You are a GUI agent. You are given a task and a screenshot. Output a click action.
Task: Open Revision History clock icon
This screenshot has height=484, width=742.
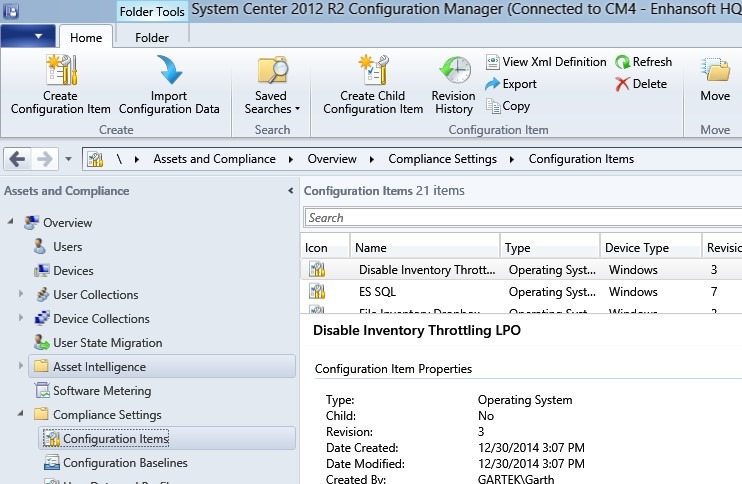coord(455,71)
